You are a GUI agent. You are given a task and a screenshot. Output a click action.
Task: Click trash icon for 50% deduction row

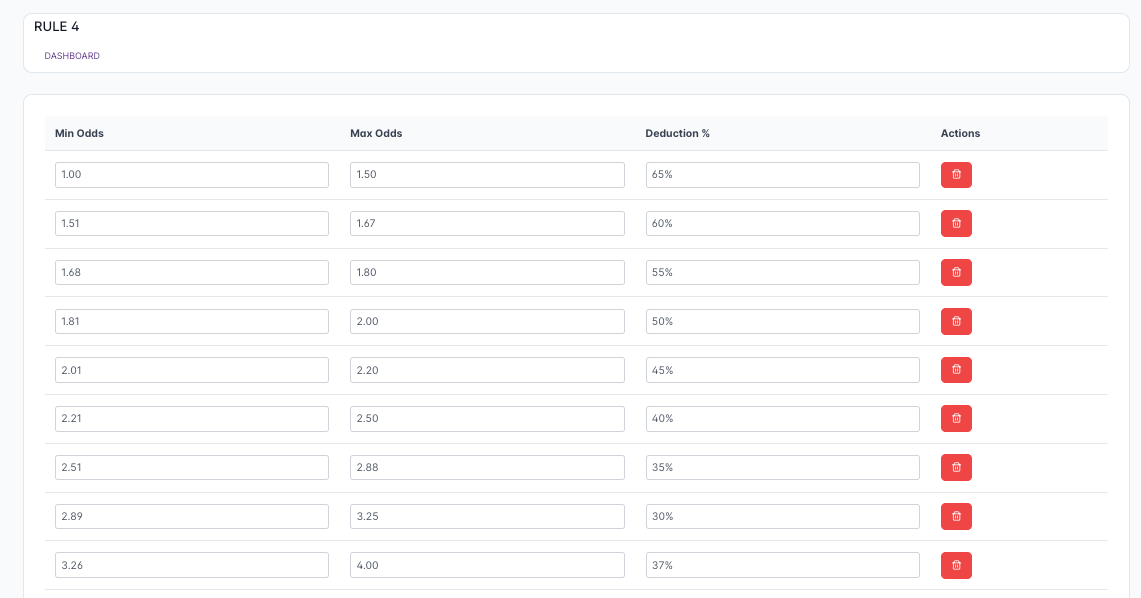pos(955,322)
